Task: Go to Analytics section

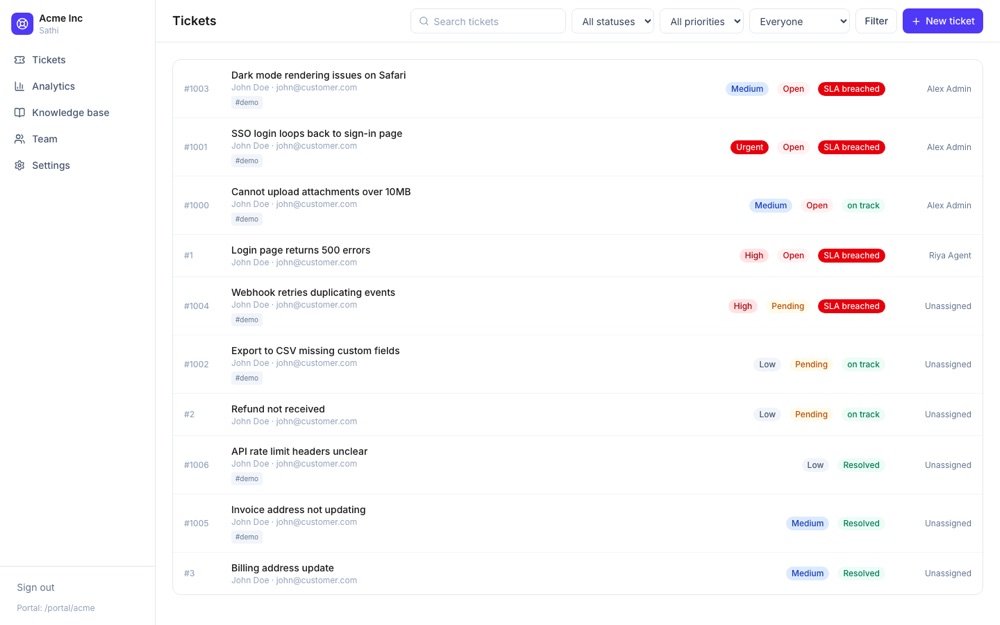Action: 54,86
